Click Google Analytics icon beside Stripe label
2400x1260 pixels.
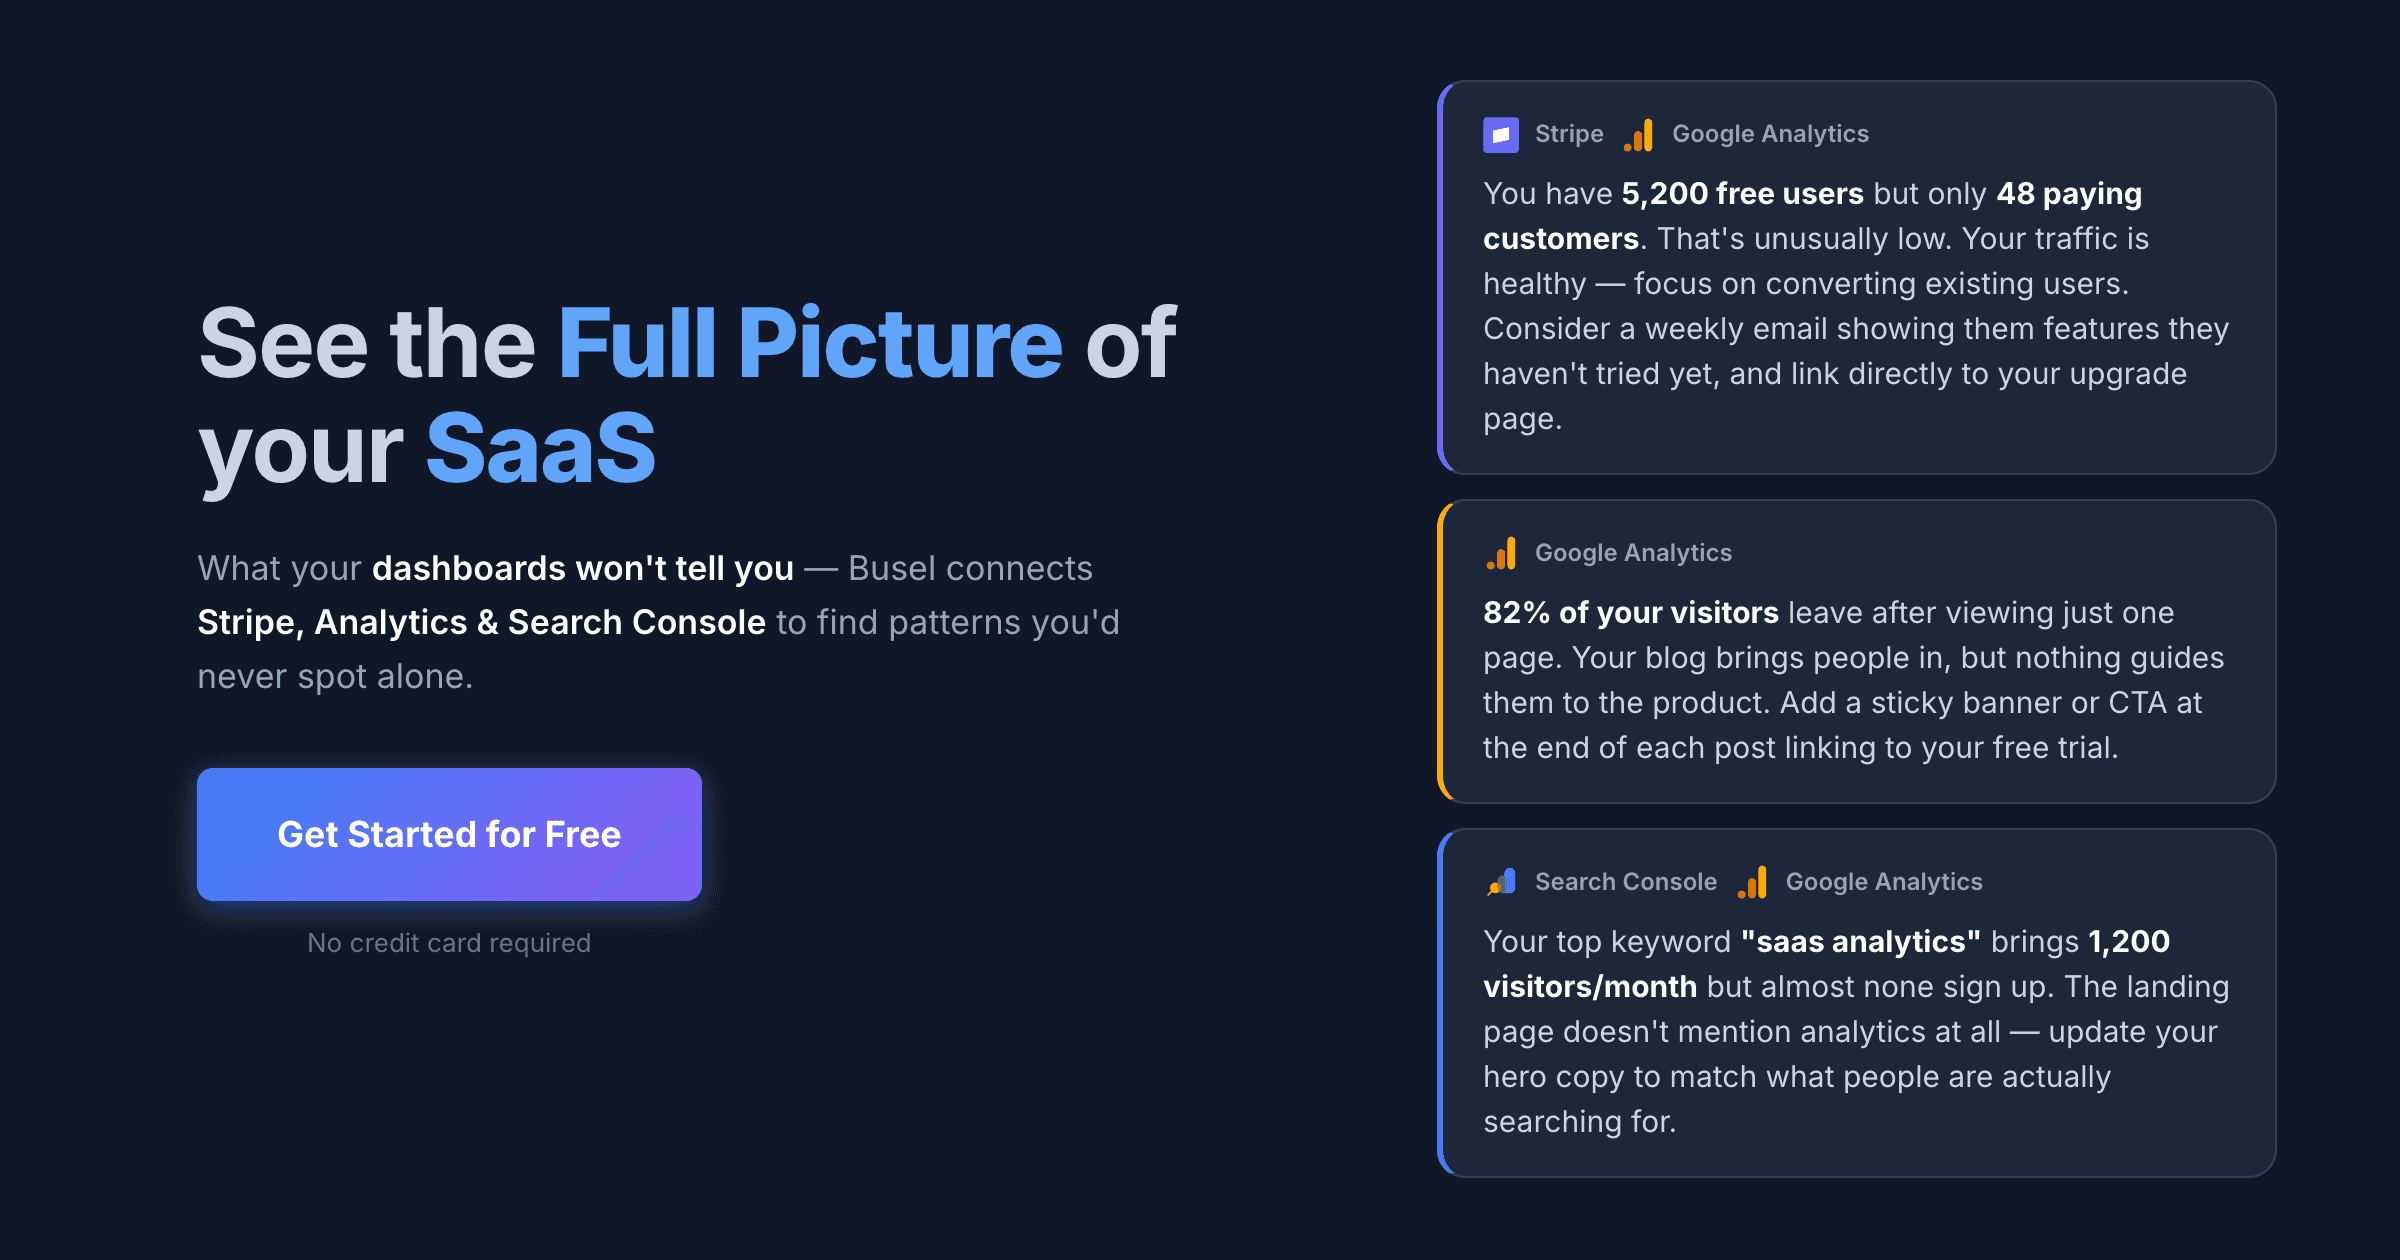click(x=1639, y=134)
